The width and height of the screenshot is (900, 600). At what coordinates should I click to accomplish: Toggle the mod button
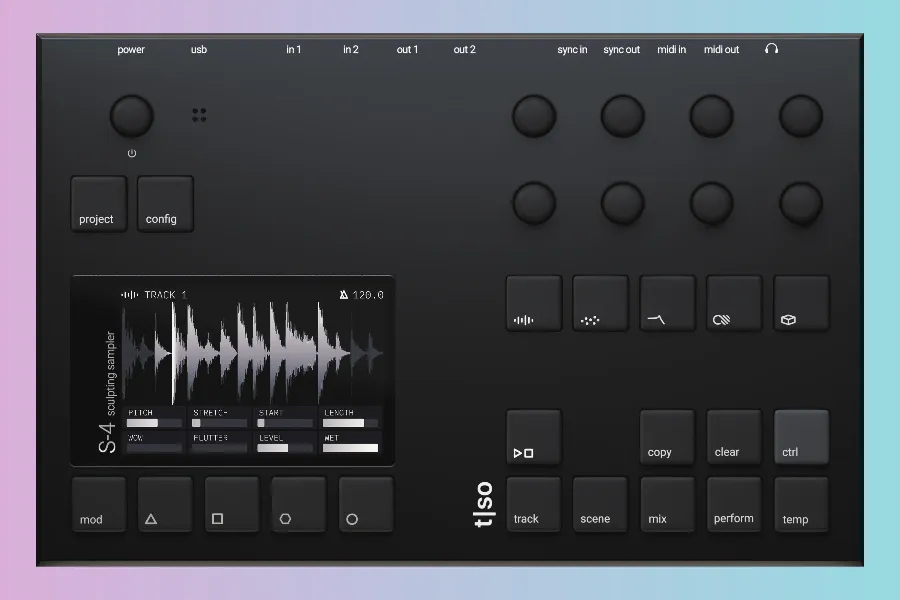tap(99, 504)
